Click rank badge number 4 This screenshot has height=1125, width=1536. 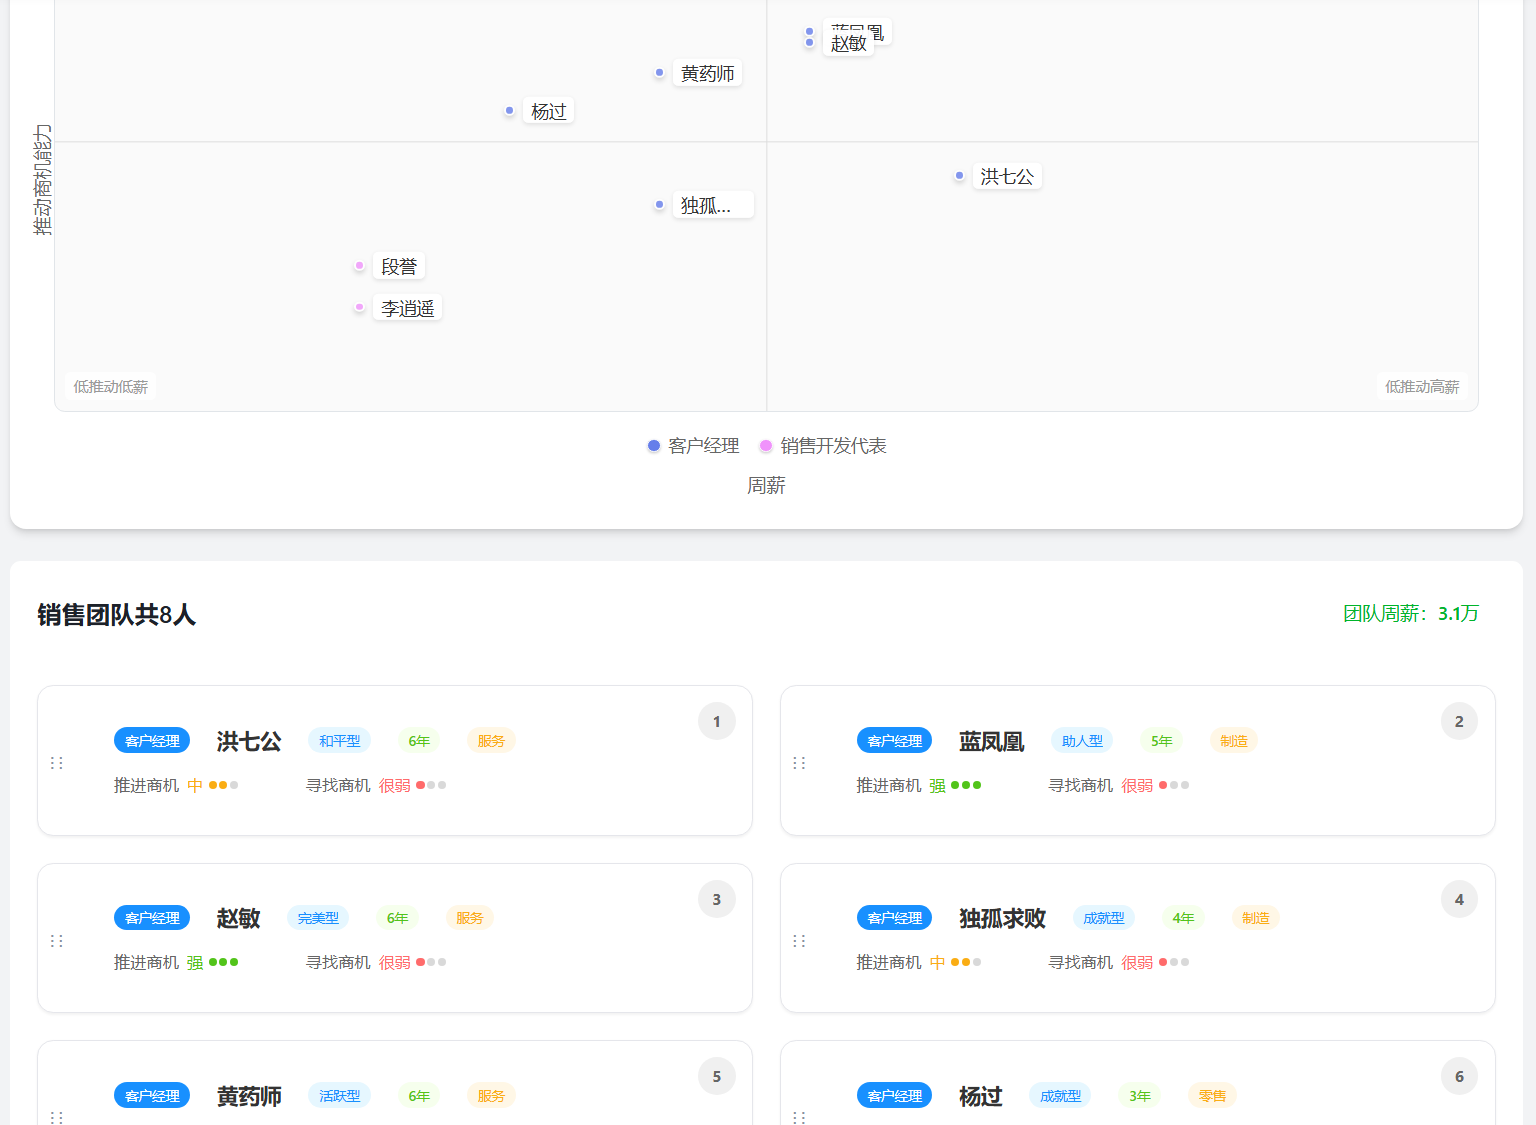[x=1459, y=899]
